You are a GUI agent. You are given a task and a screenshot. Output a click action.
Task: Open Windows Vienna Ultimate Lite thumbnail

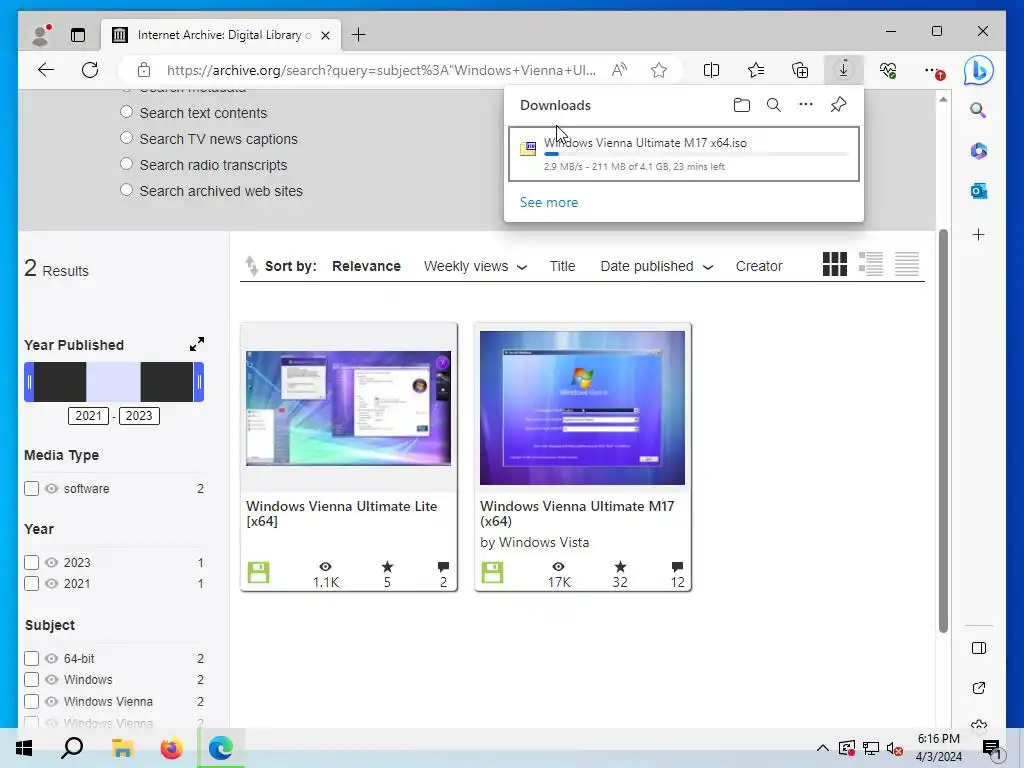click(348, 408)
